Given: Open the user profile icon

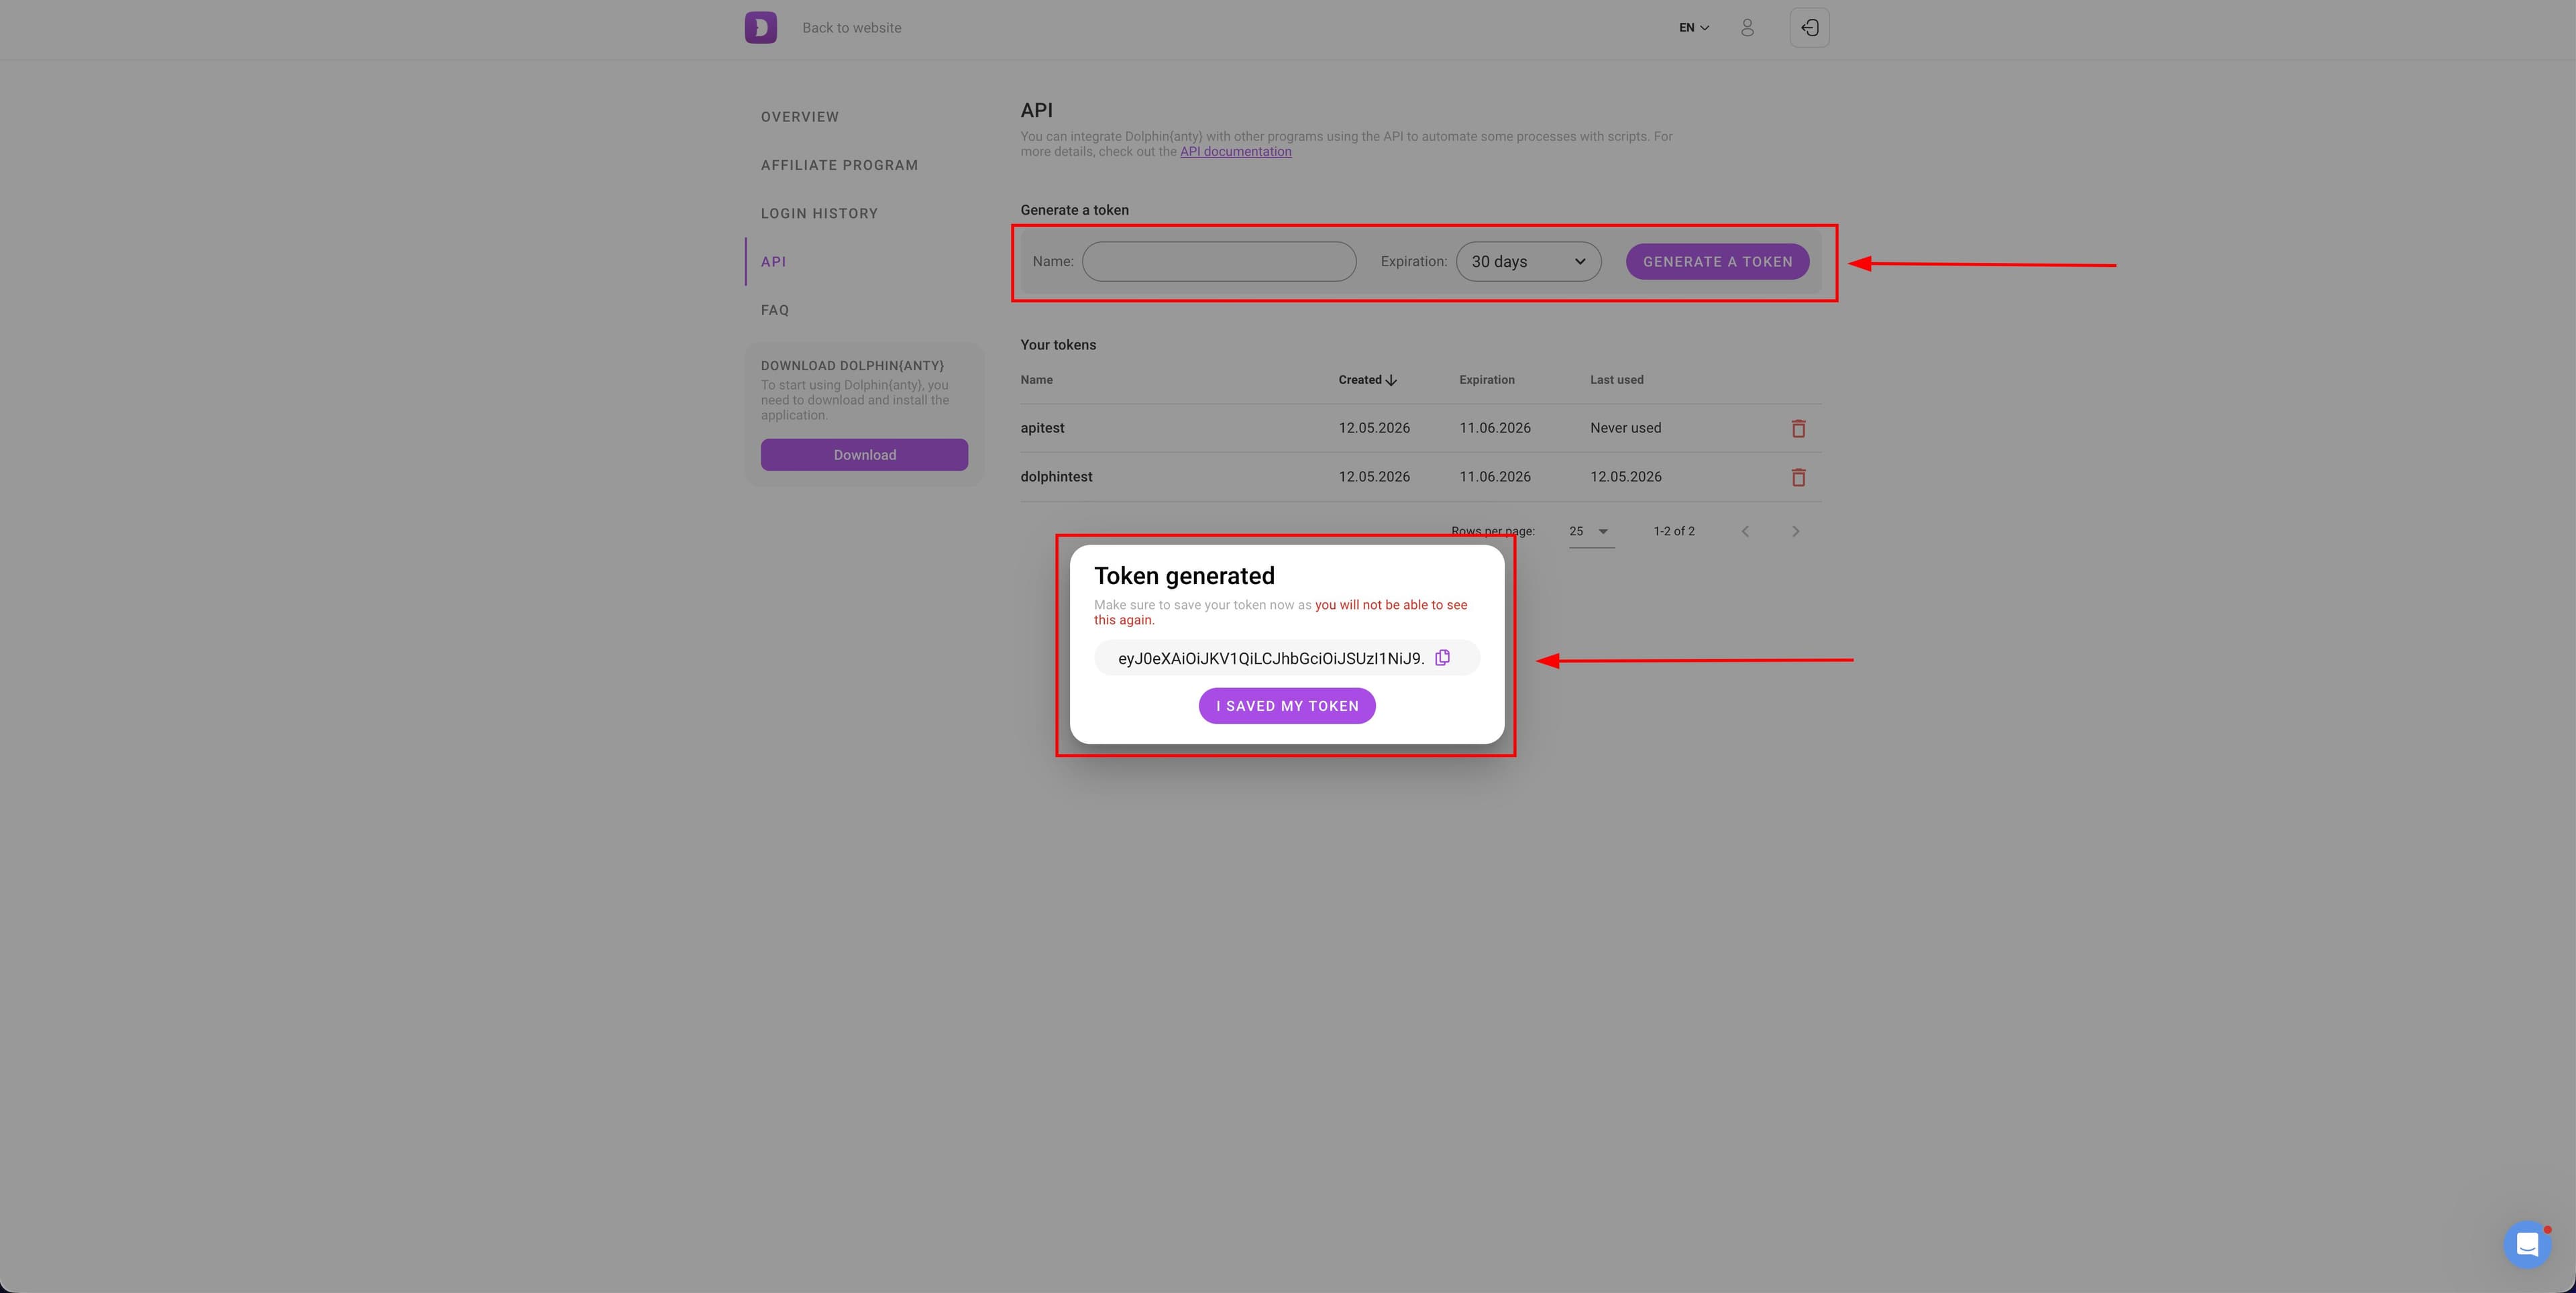Looking at the screenshot, I should (x=1747, y=28).
